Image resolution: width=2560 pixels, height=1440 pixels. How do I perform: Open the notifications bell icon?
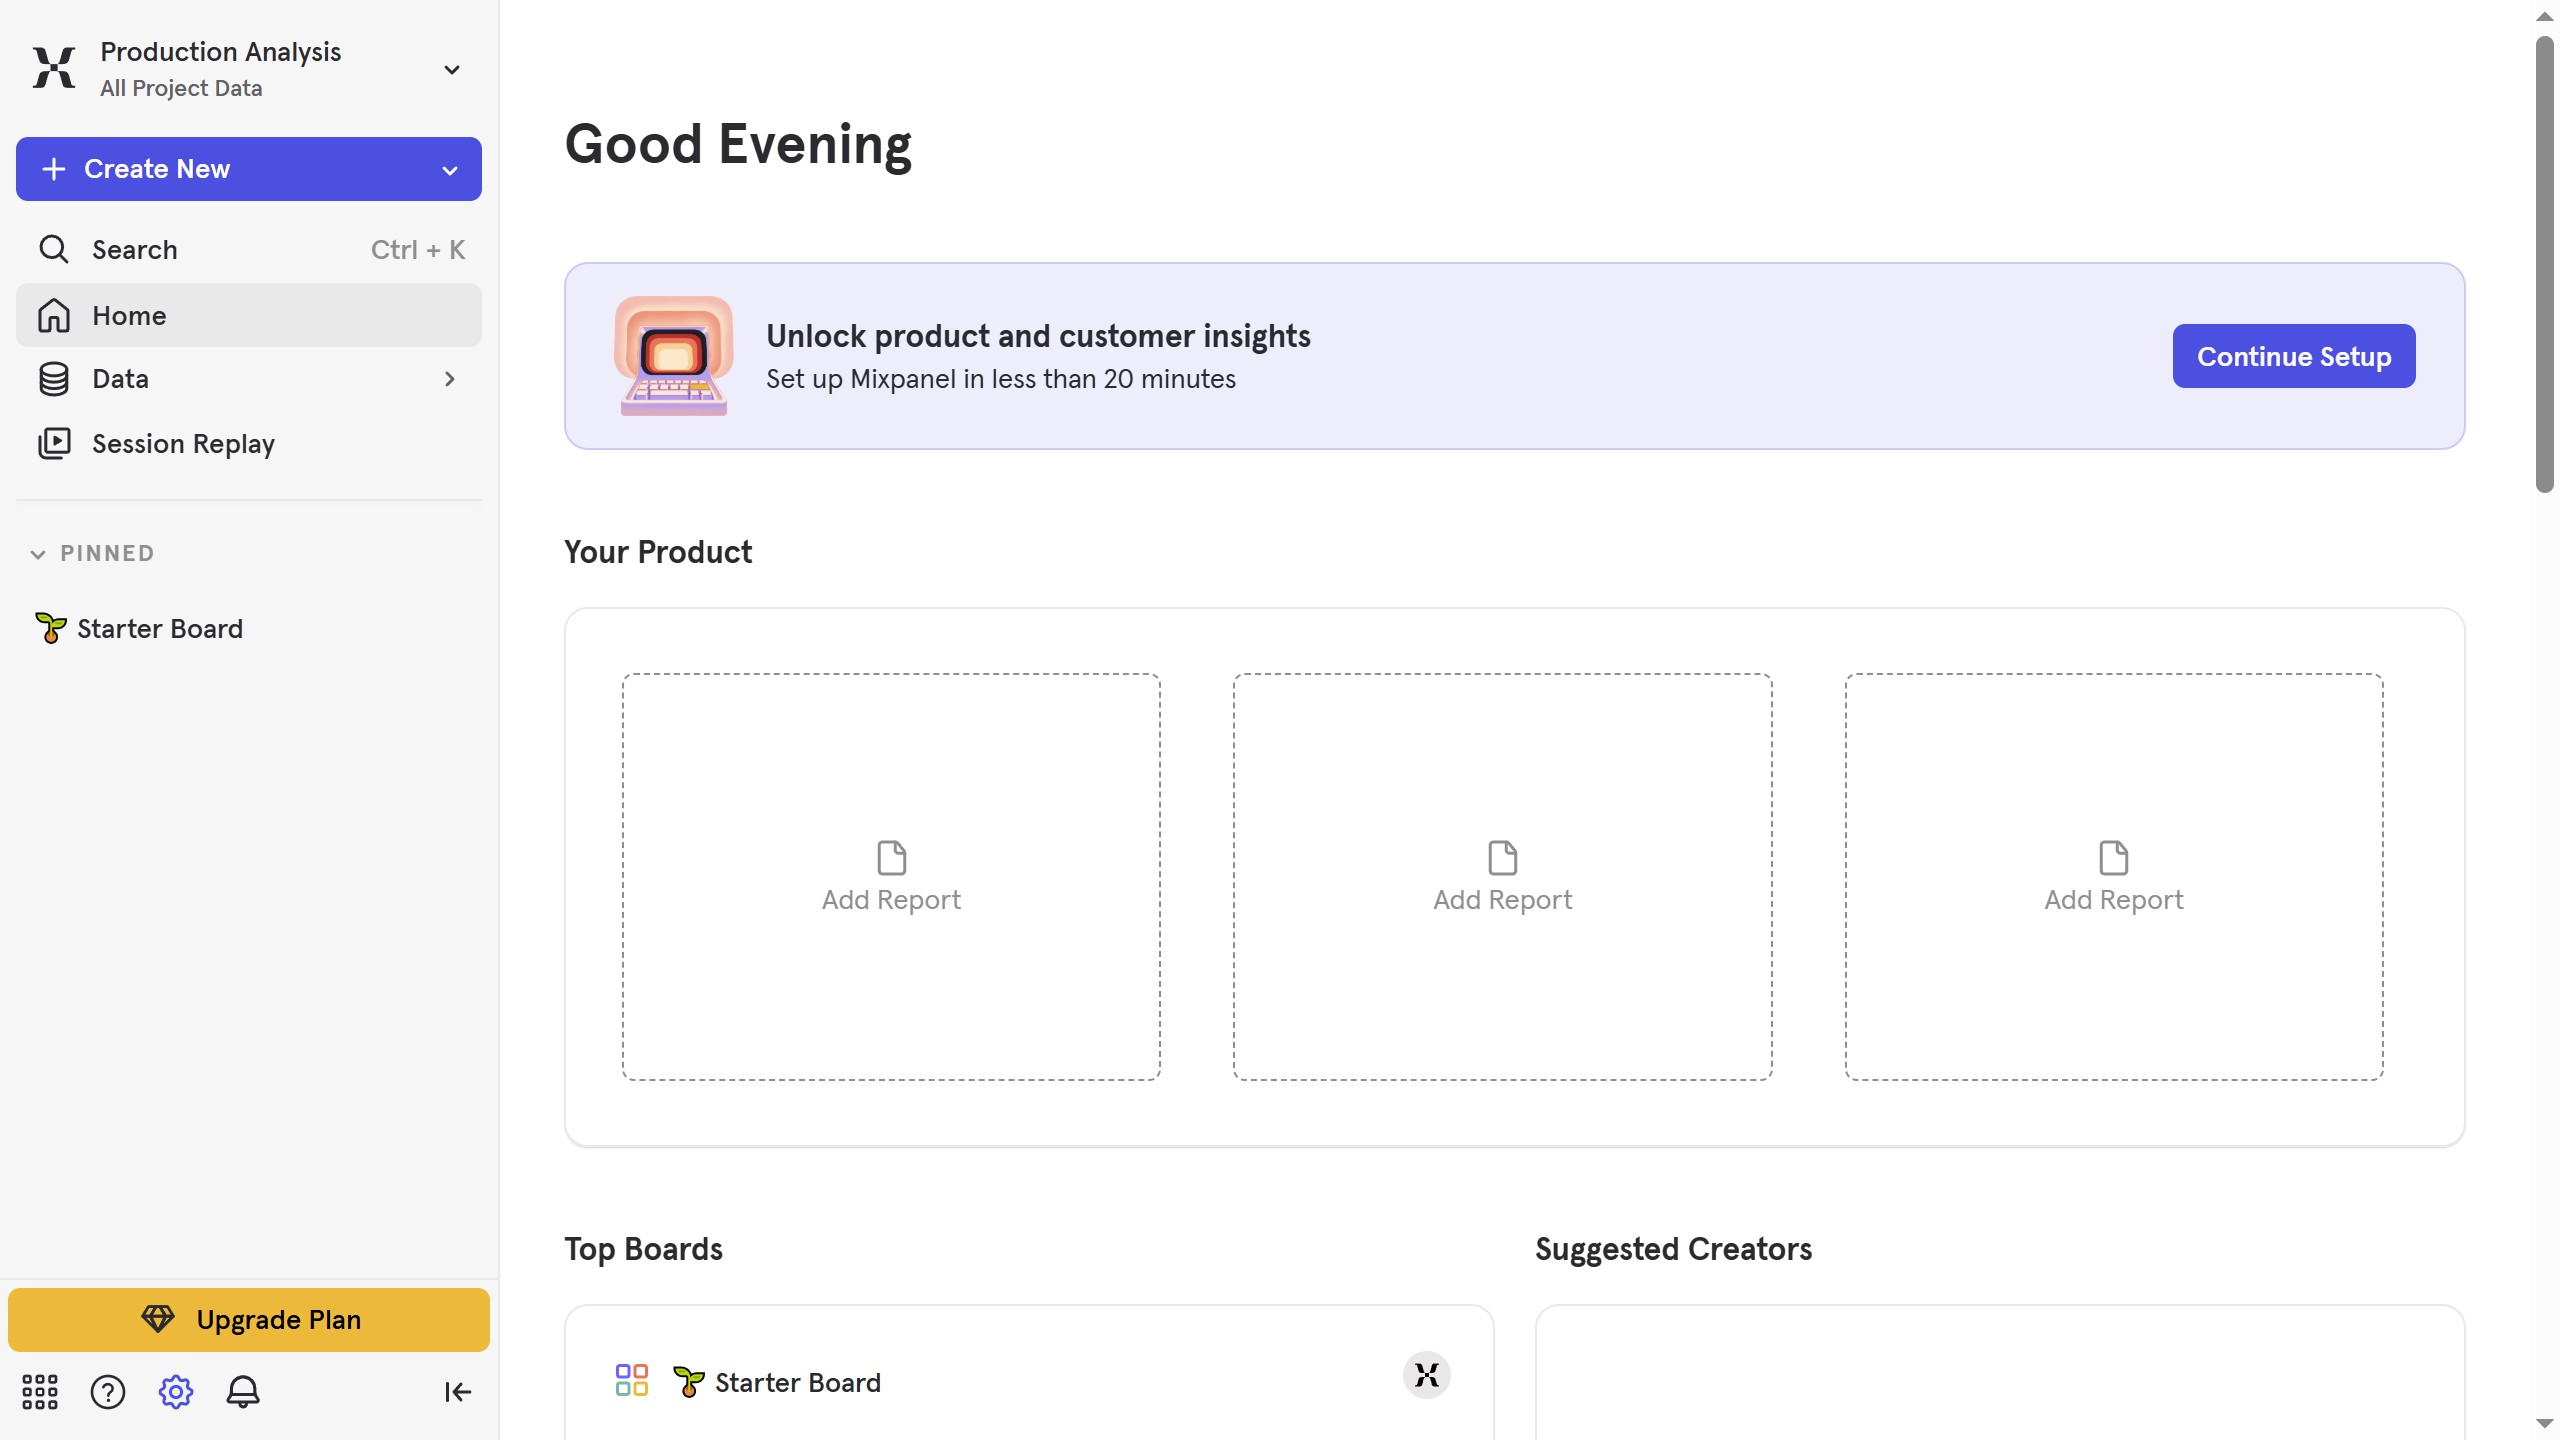[x=243, y=1391]
